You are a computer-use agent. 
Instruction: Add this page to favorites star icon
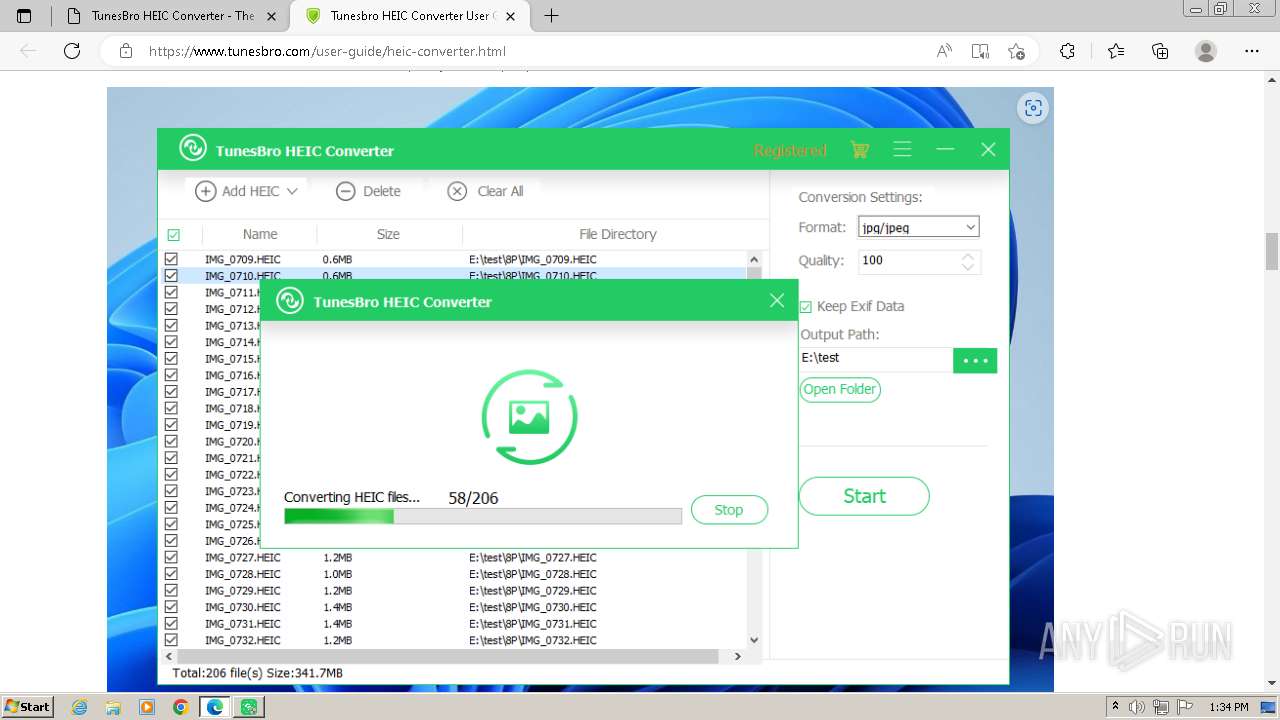1016,51
